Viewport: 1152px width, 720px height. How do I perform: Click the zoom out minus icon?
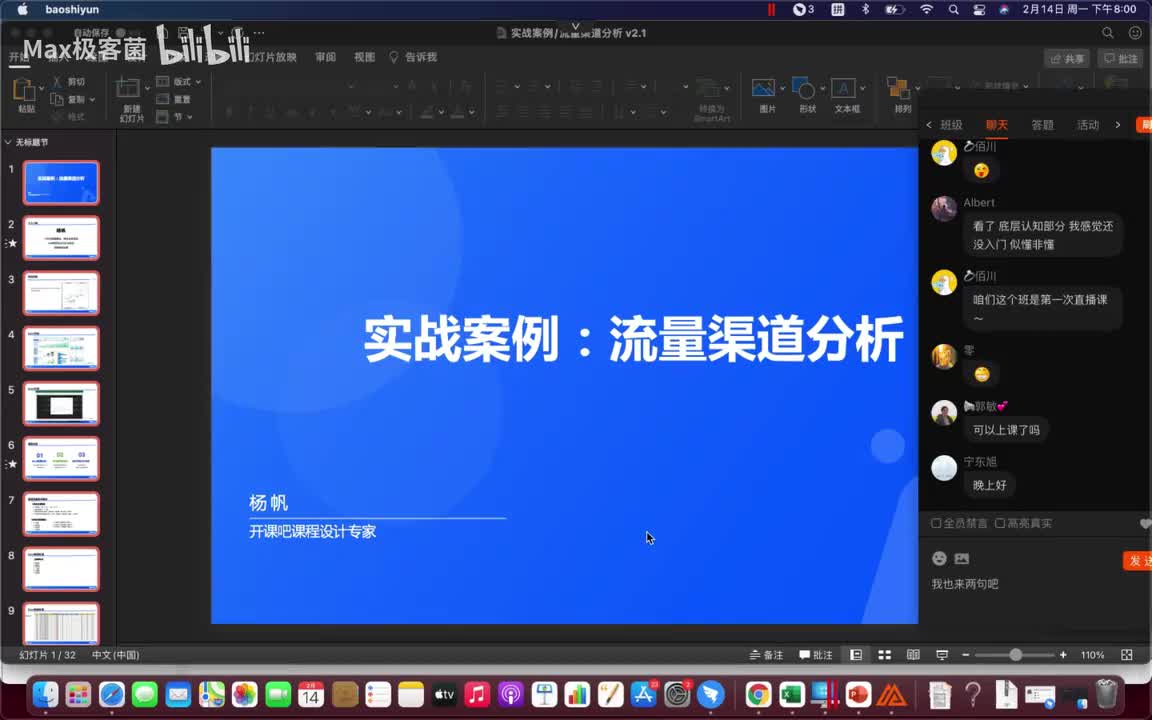[x=966, y=655]
